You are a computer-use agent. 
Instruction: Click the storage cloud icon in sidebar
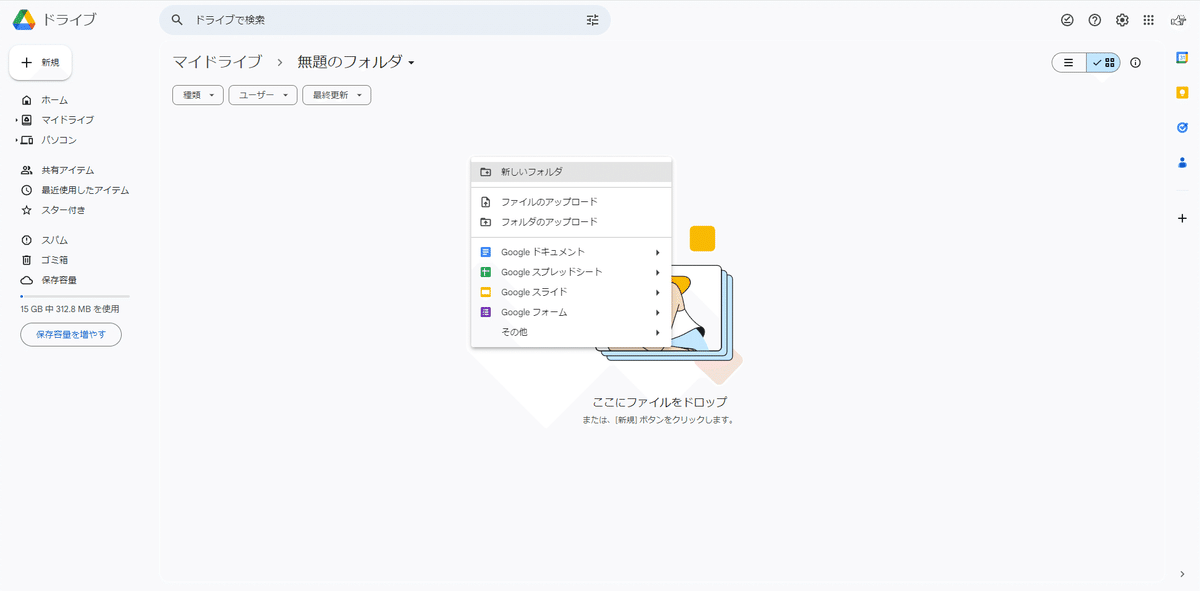(x=27, y=280)
